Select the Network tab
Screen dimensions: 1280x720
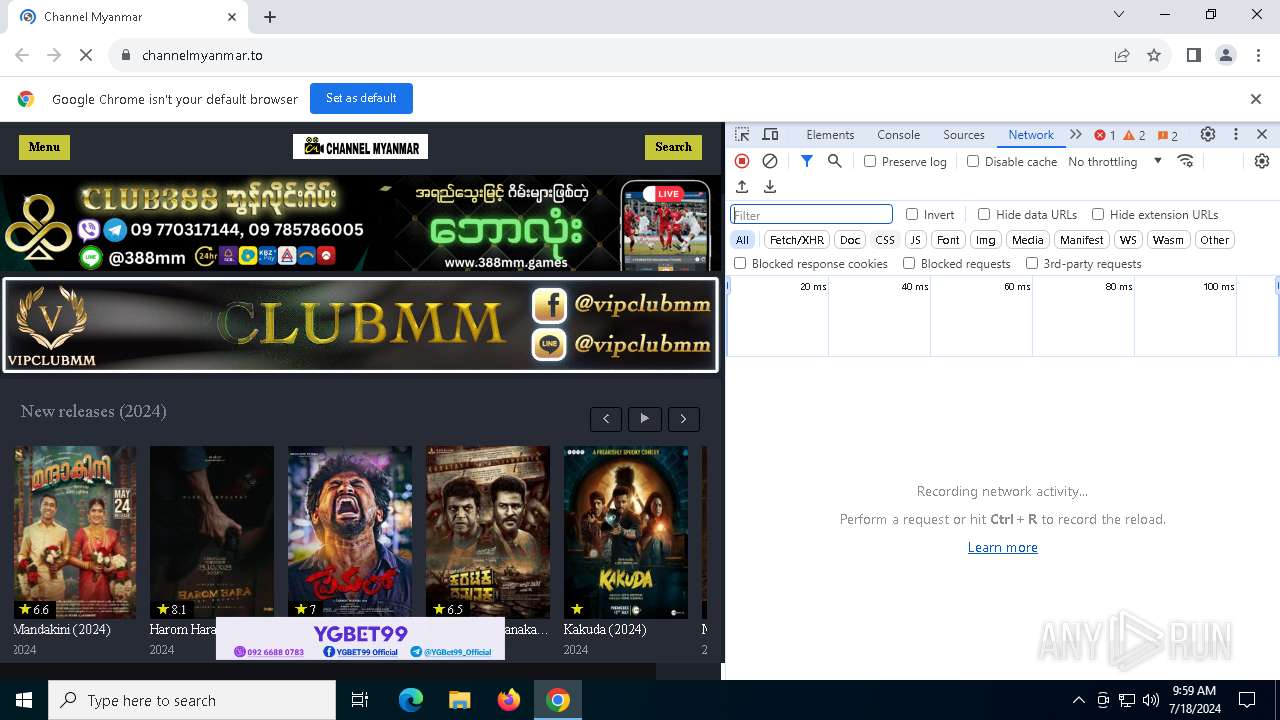coord(1031,135)
